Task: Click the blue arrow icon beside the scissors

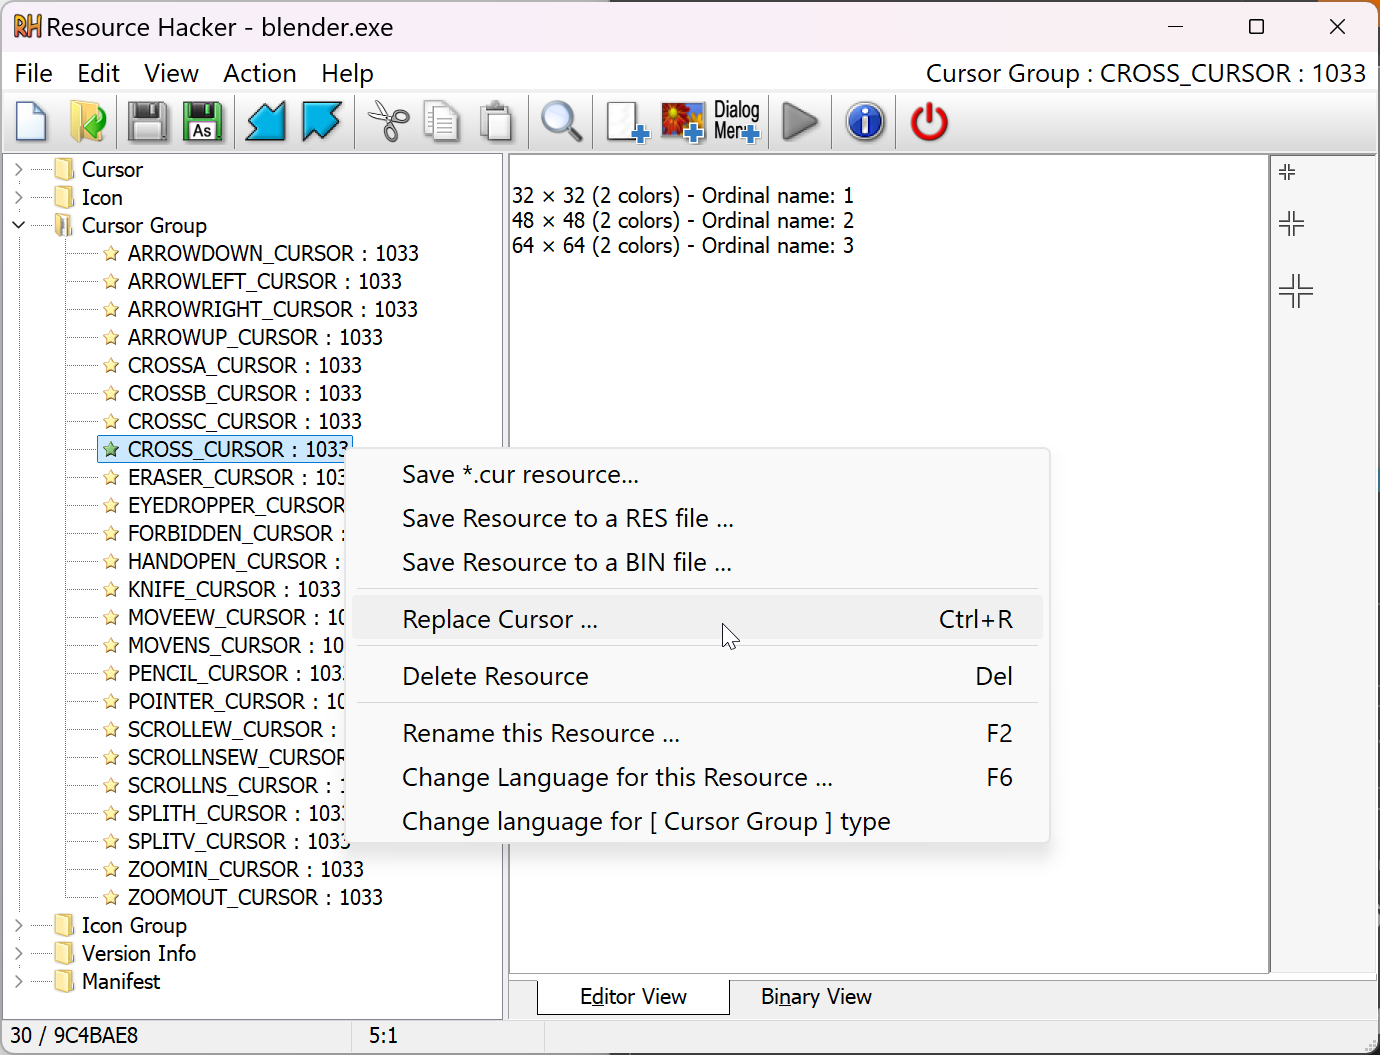Action: tap(322, 122)
